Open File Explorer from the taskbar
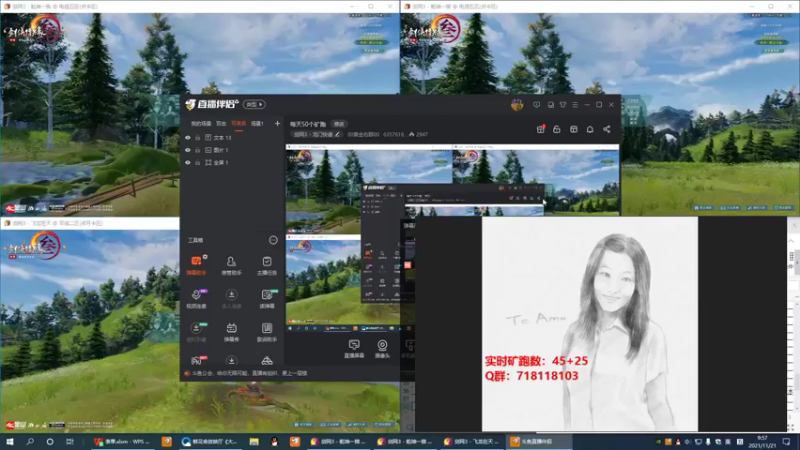Screen dimensions: 800x450 coord(254,442)
